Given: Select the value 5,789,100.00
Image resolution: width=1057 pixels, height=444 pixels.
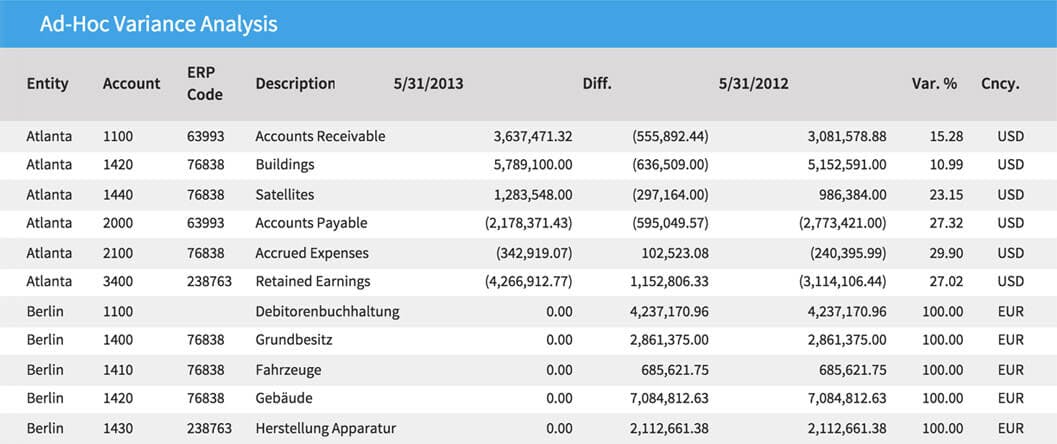Looking at the screenshot, I should click(533, 165).
